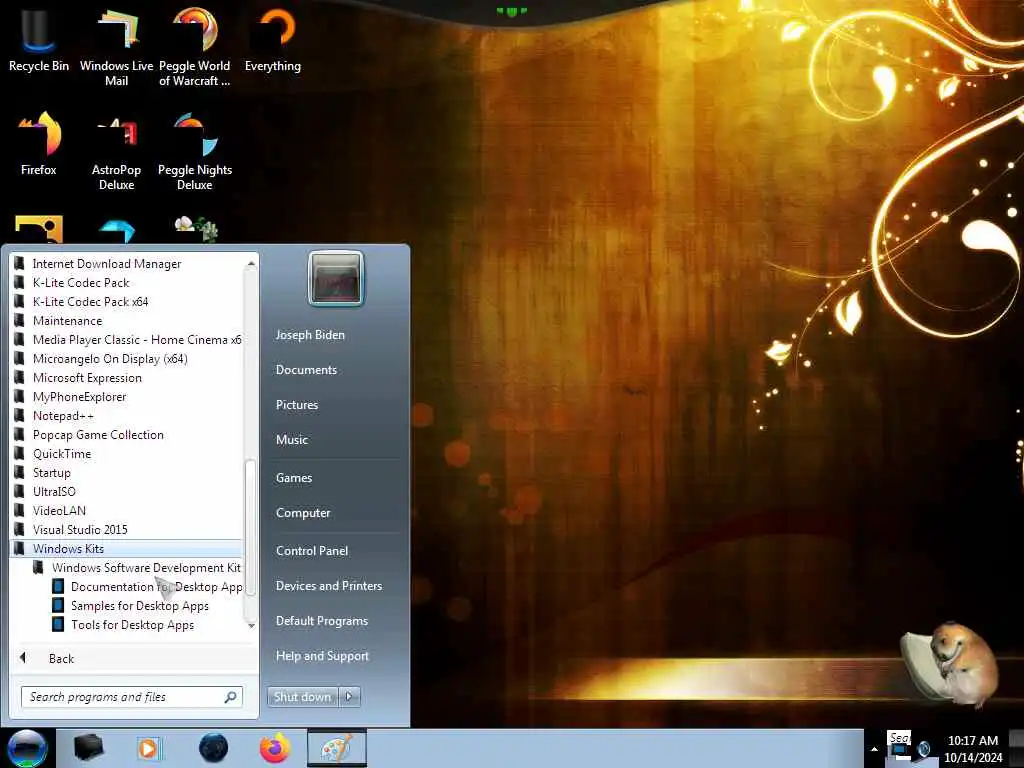Open Peggle Nights Deluxe desktop icon
Screen dimensions: 1024x768
195,152
